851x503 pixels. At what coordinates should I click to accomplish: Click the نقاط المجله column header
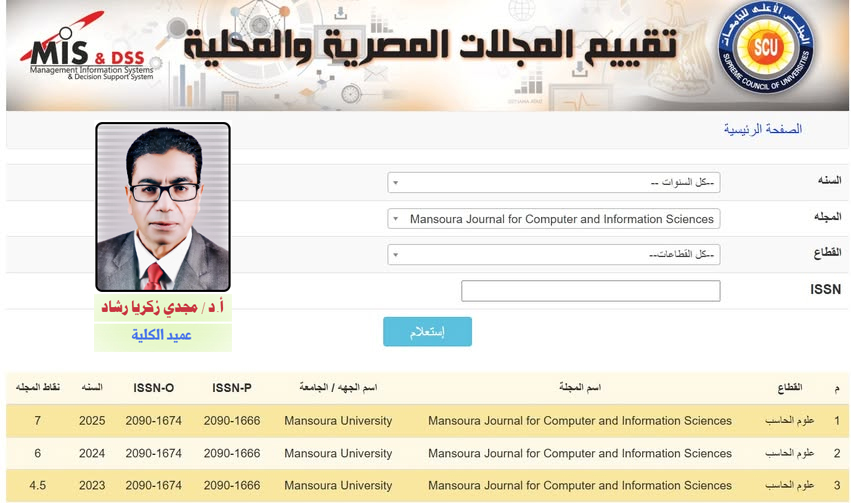tap(37, 387)
